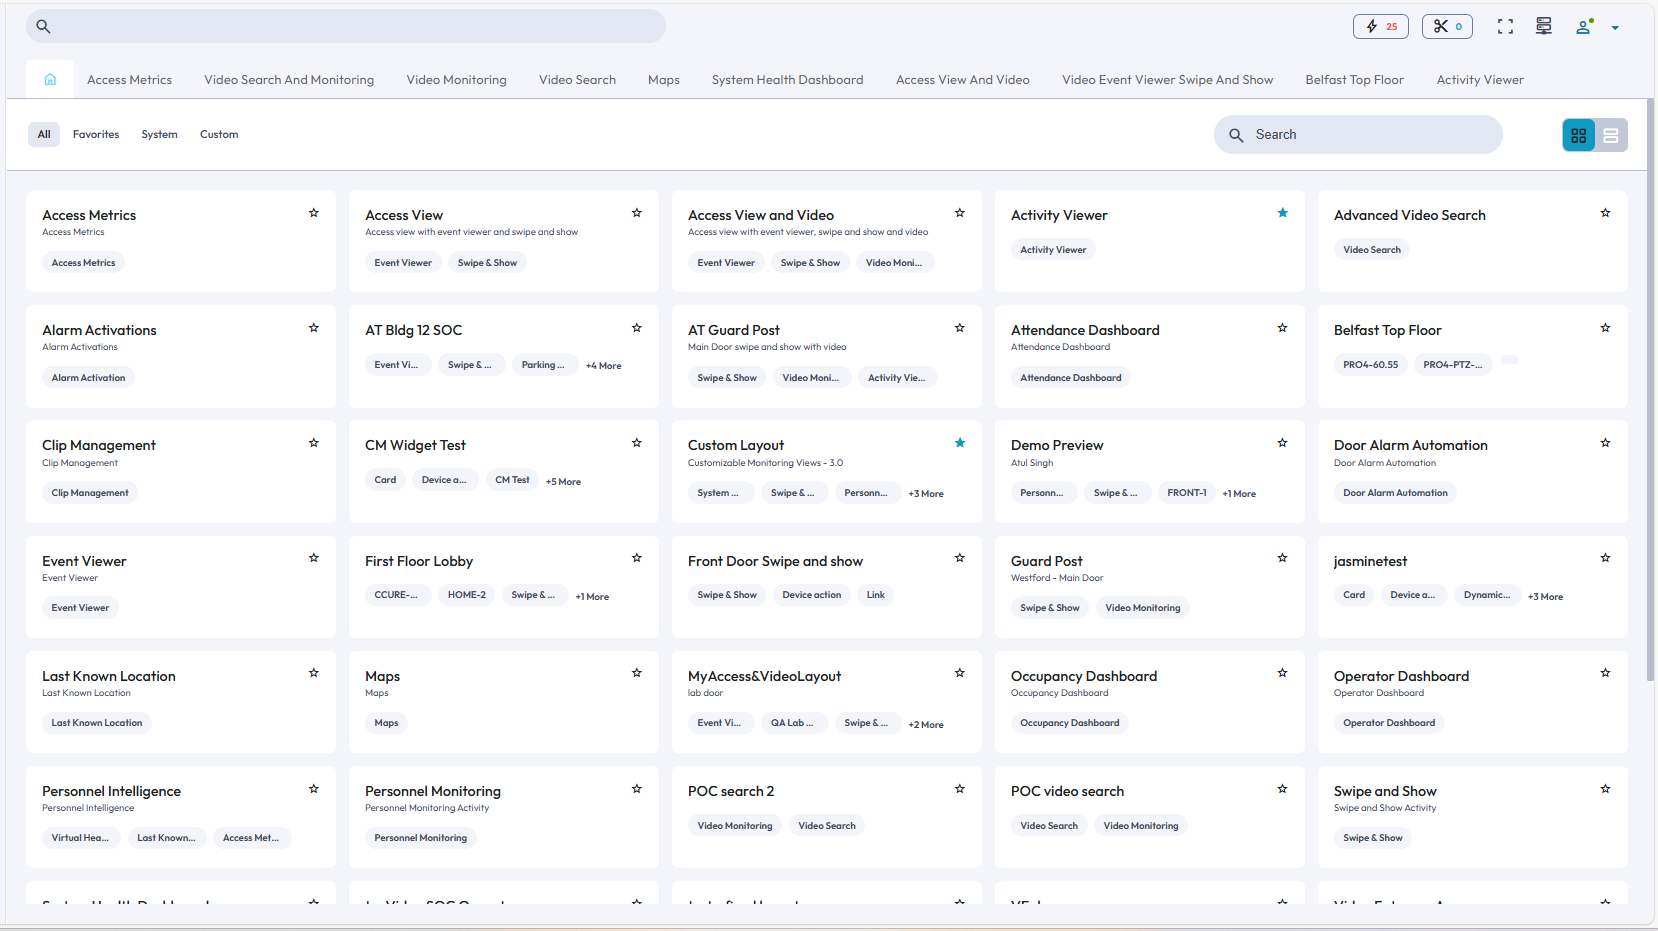
Task: Click the magnifier icon in the top search bar
Action: click(43, 26)
